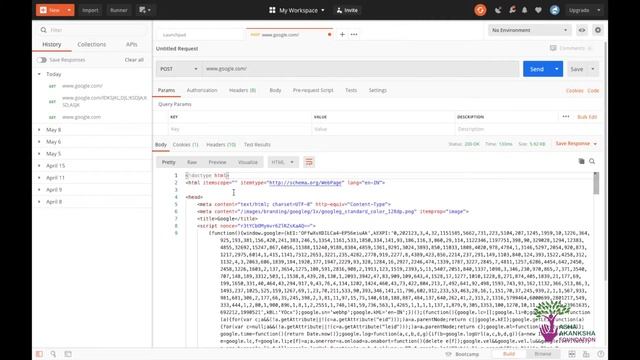Screen dimensions: 640x360
Task: Focus the sidebar Filter search field
Action: (x=92, y=30)
